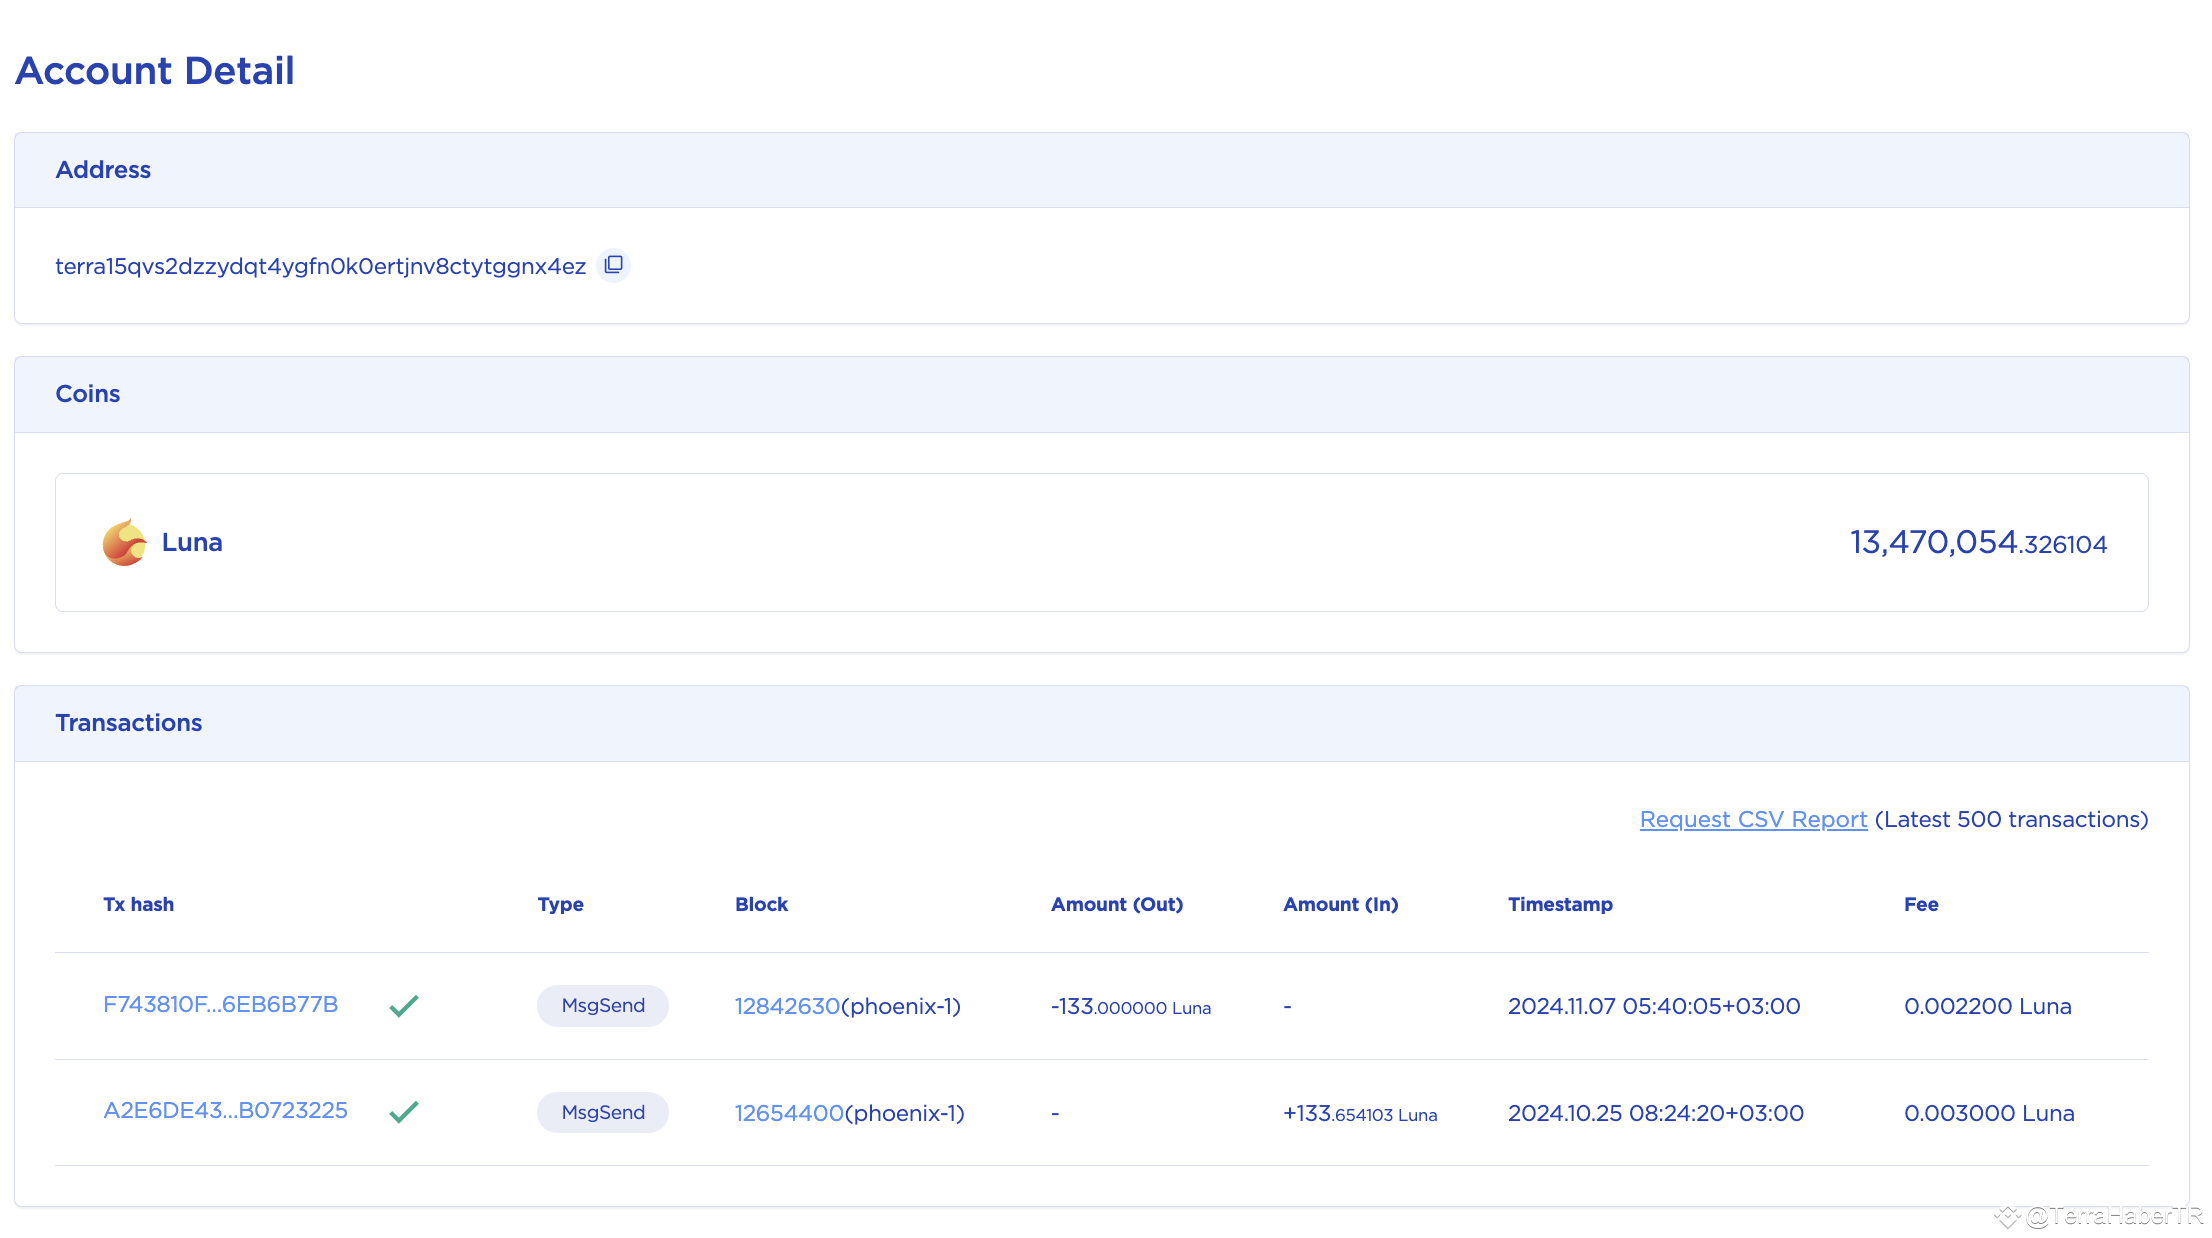Click the Transactions section header

(128, 723)
